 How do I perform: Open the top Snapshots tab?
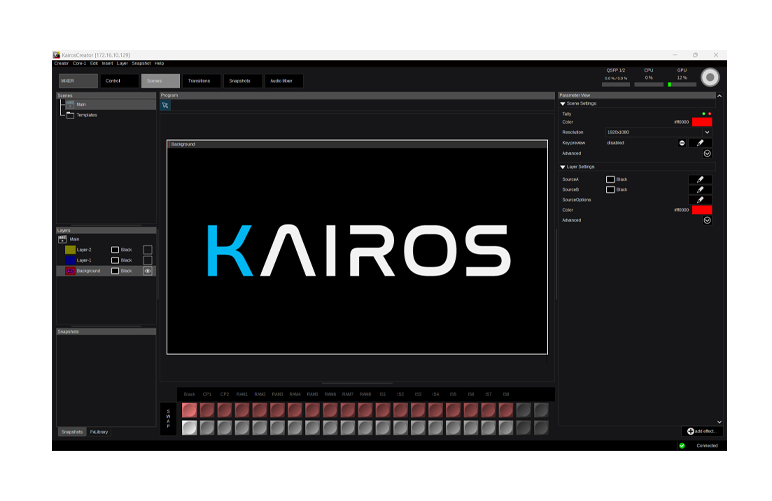point(243,81)
